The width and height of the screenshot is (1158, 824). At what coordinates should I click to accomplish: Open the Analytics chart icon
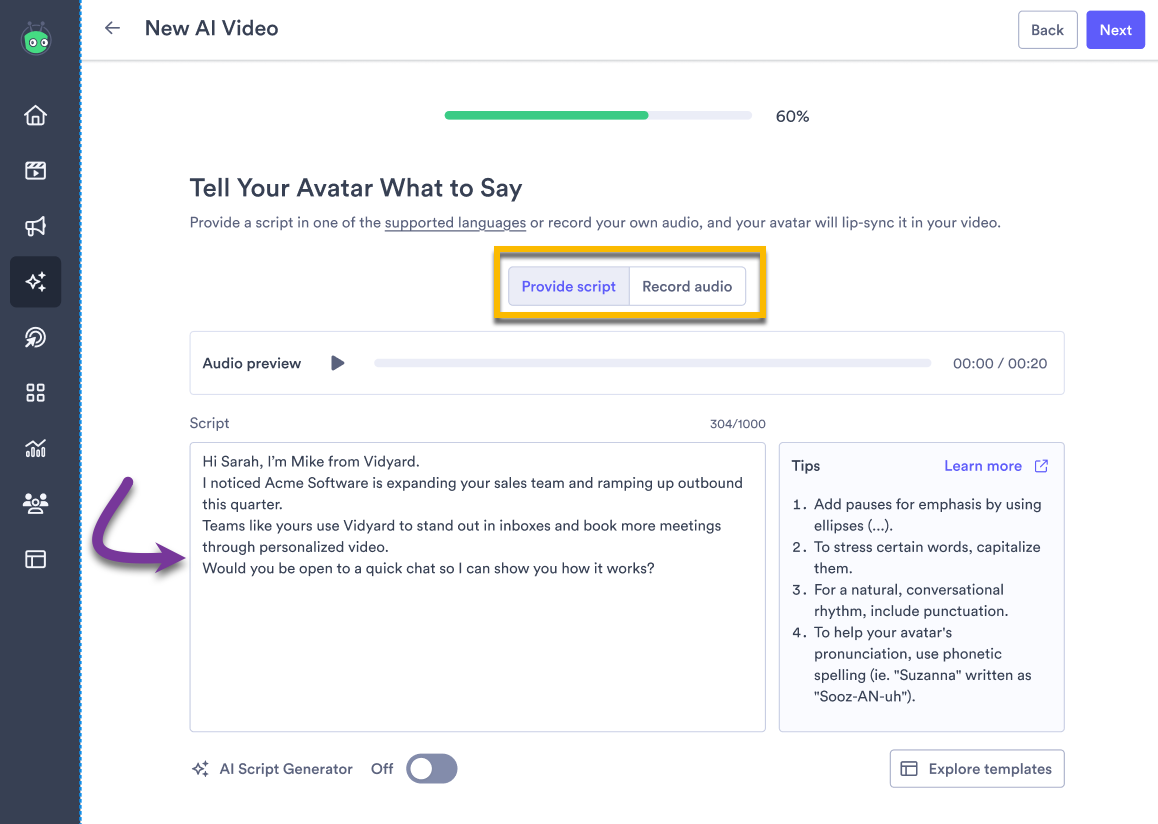[35, 448]
